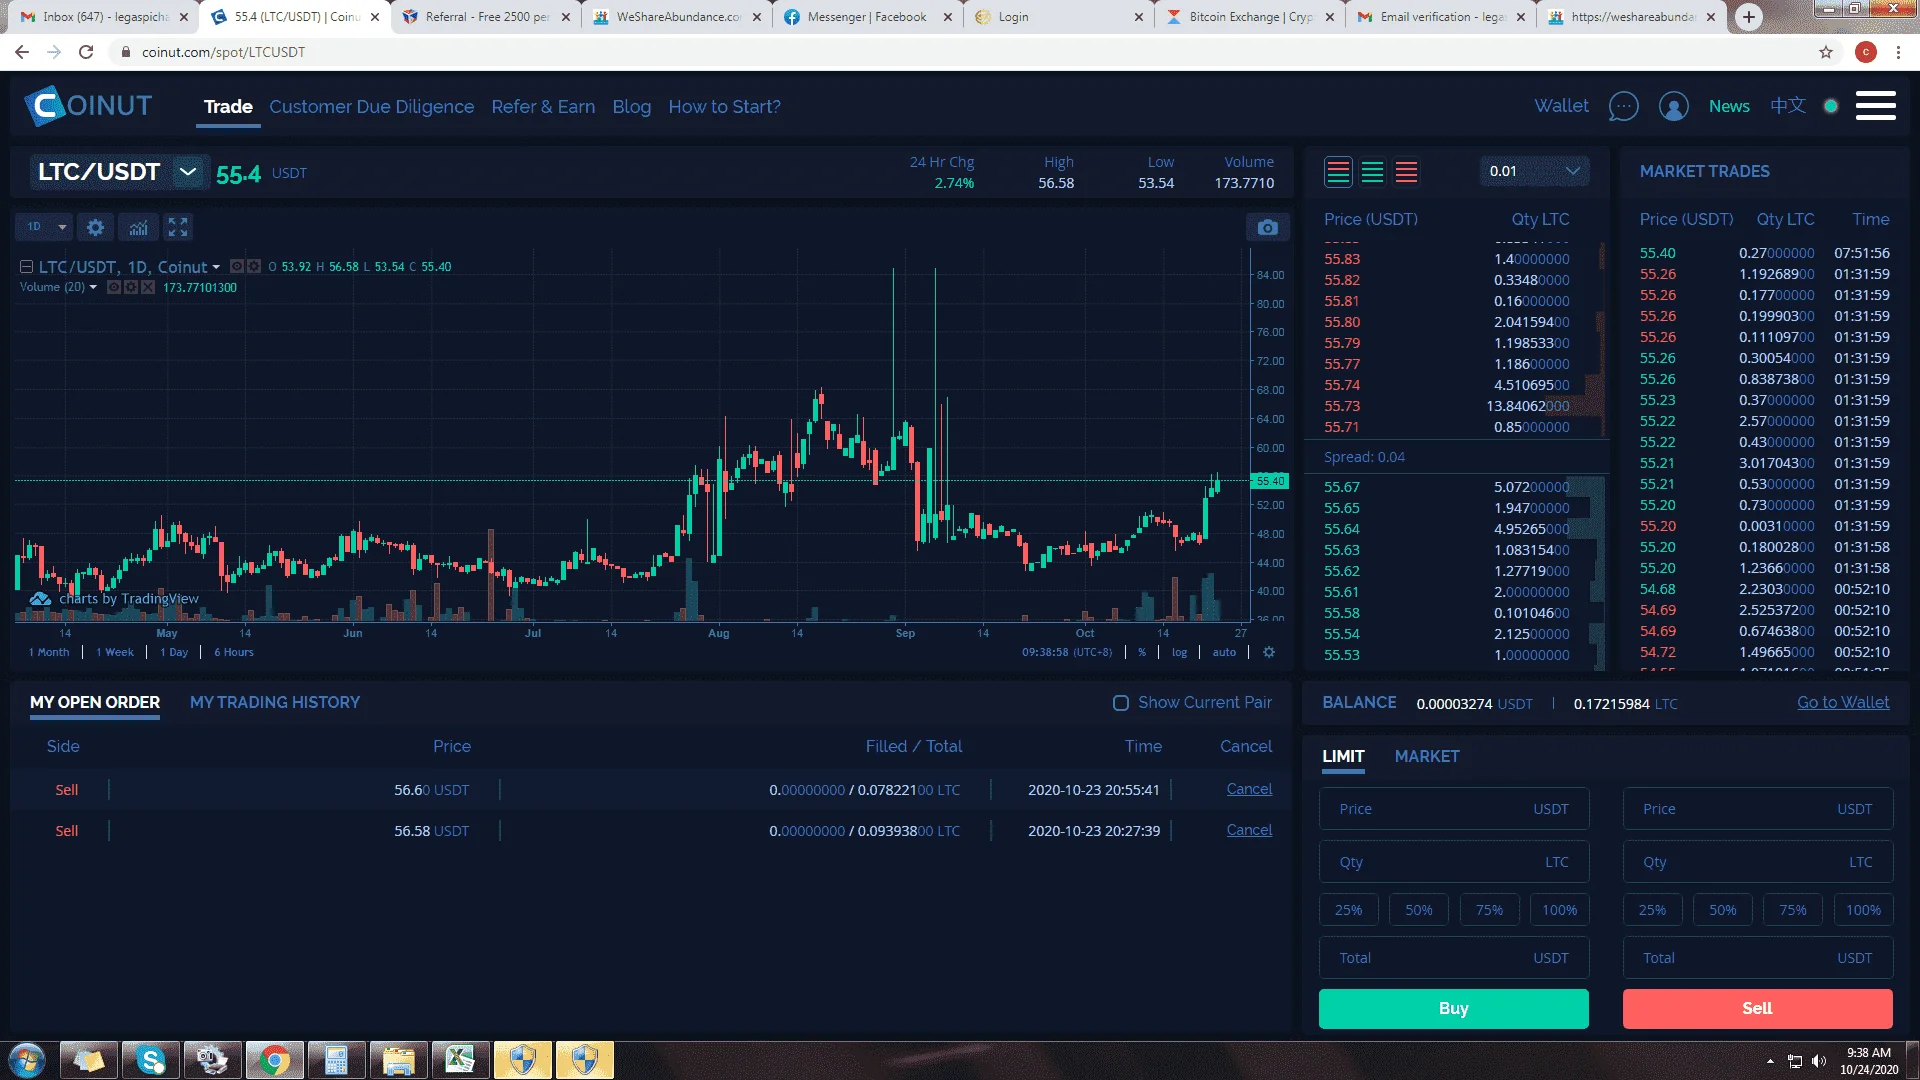Image resolution: width=1920 pixels, height=1080 pixels.
Task: Expand the Volume (20) indicator menu
Action: click(93, 288)
